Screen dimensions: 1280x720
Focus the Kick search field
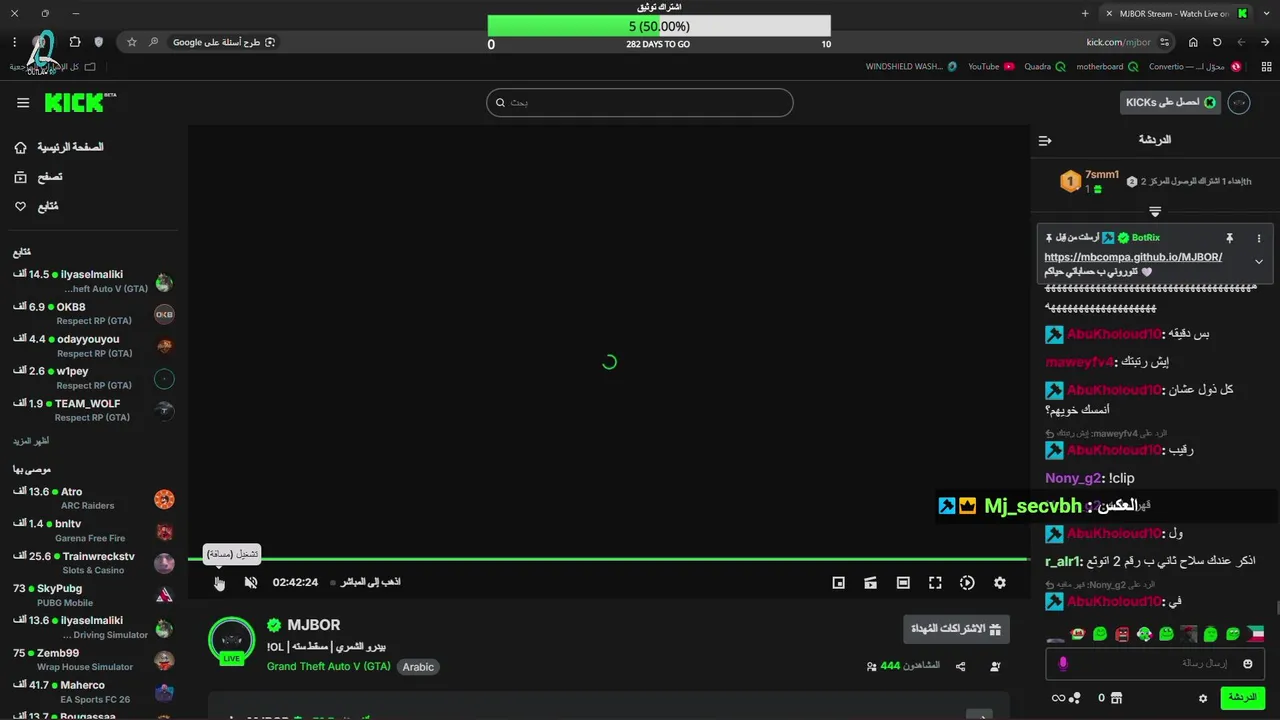tap(640, 102)
